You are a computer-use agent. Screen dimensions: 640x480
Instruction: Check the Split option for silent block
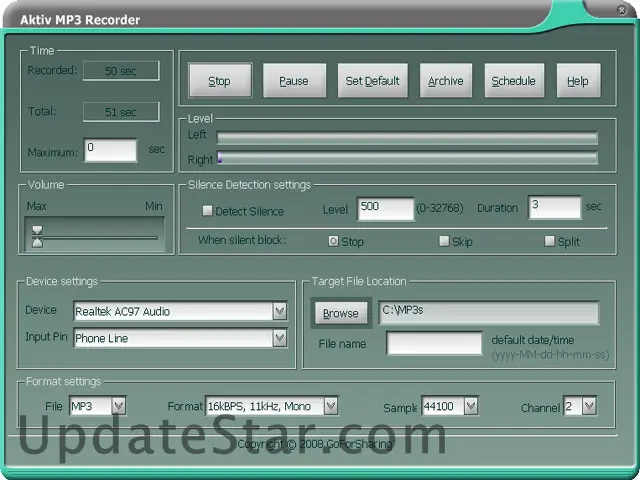click(x=550, y=241)
